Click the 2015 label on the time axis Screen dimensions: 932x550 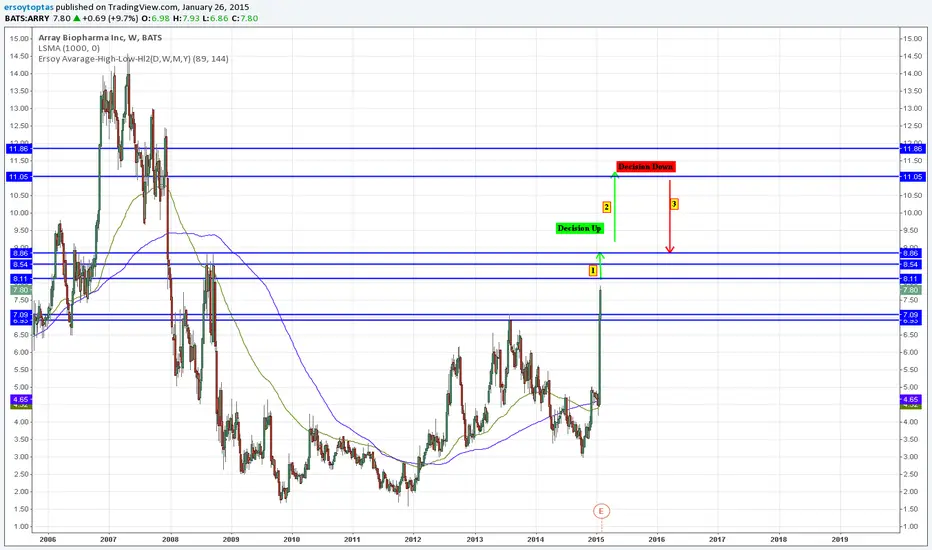point(596,539)
